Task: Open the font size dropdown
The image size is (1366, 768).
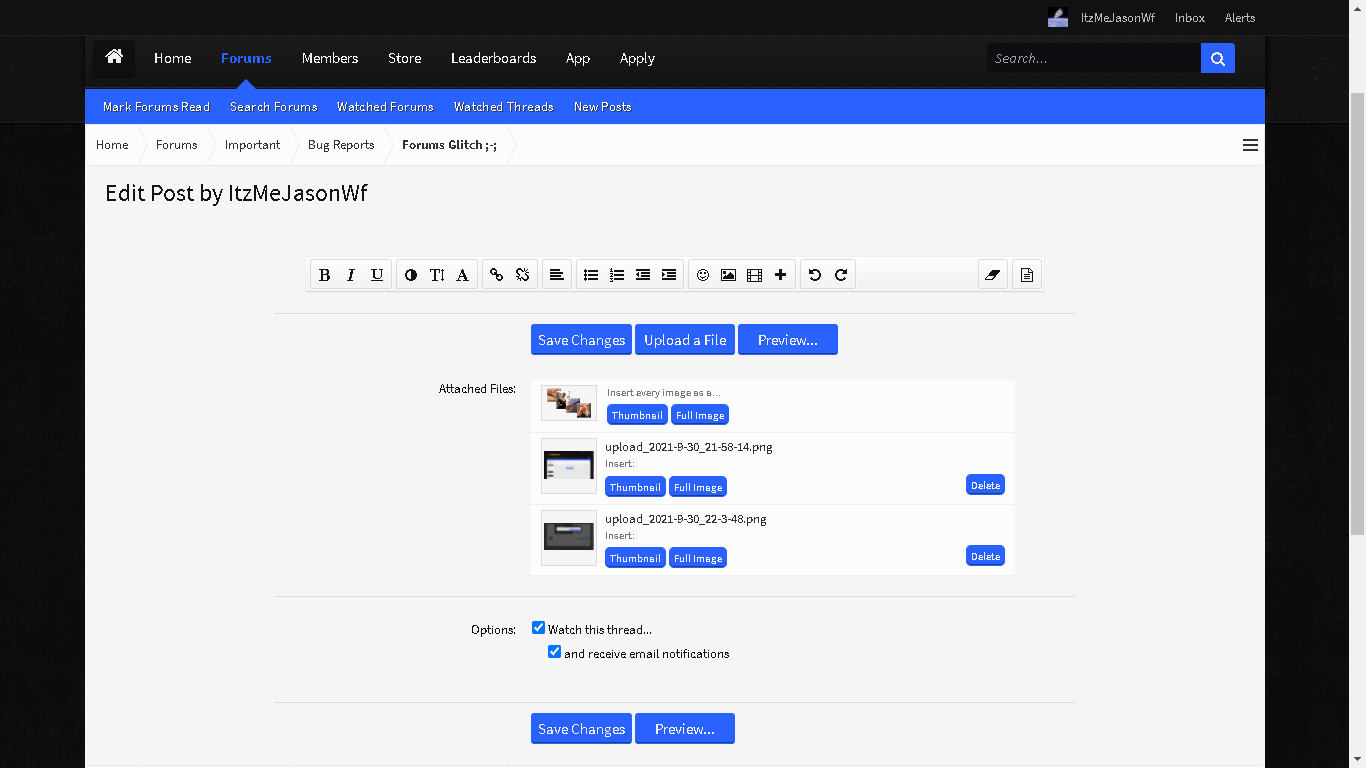Action: pyautogui.click(x=437, y=275)
